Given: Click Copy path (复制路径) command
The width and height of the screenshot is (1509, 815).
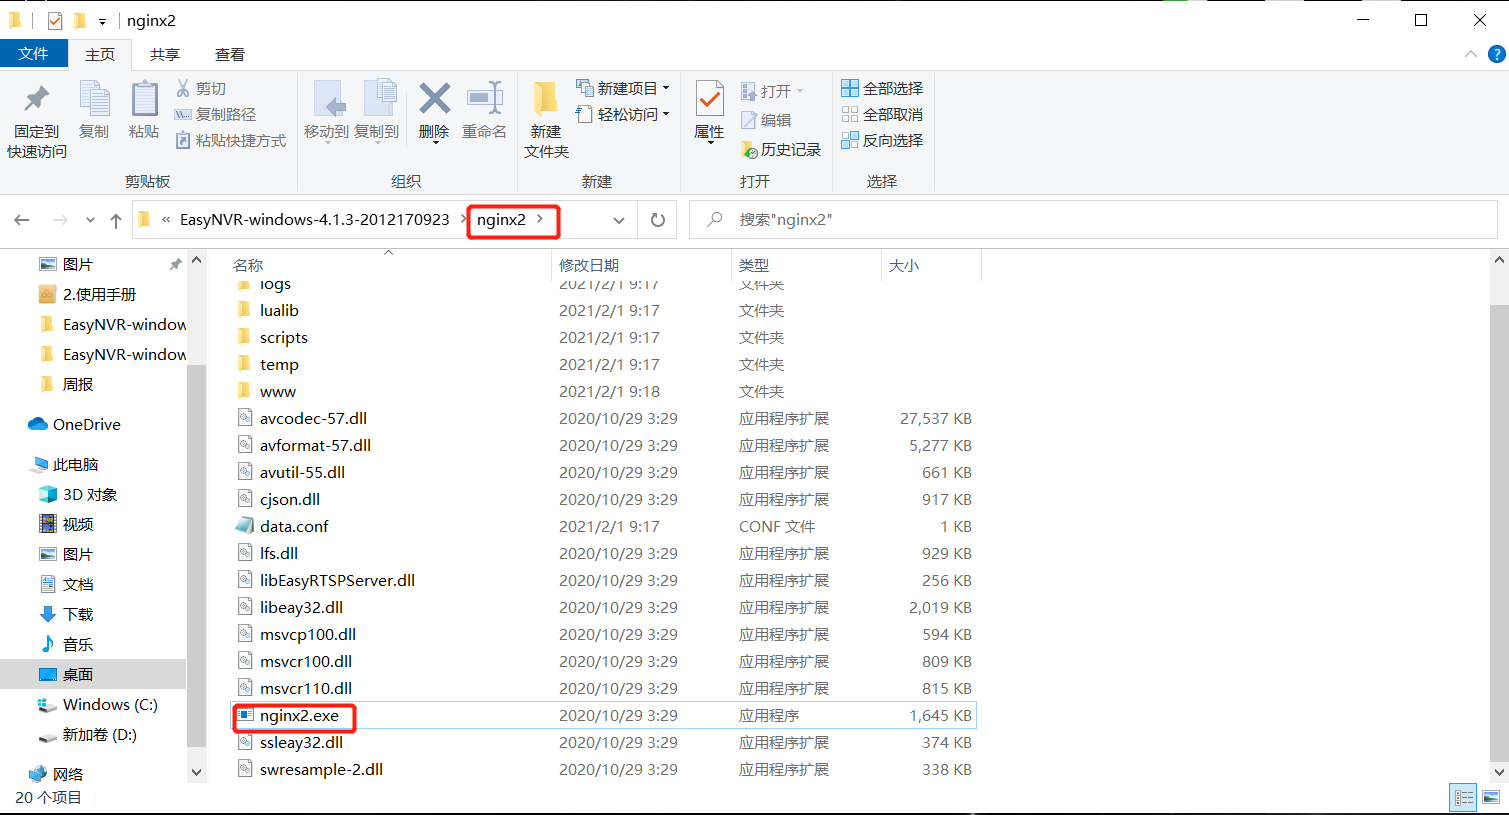Looking at the screenshot, I should [215, 114].
